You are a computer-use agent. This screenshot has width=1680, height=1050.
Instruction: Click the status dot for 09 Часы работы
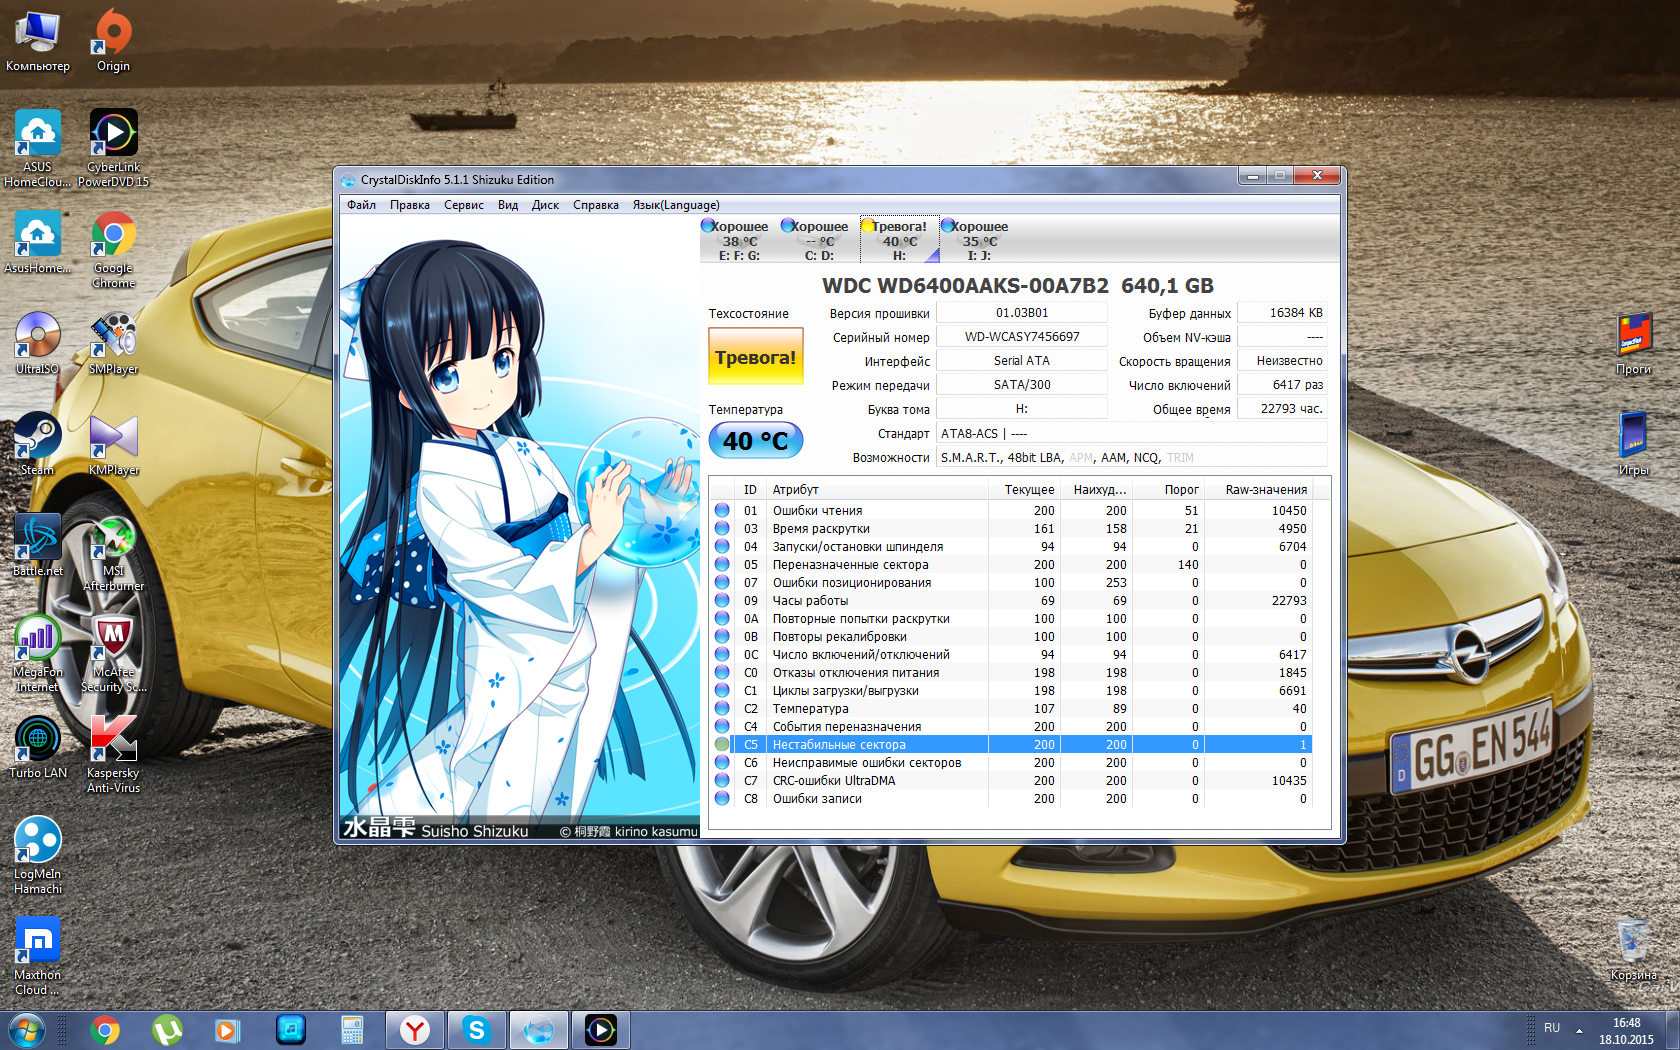pyautogui.click(x=722, y=601)
